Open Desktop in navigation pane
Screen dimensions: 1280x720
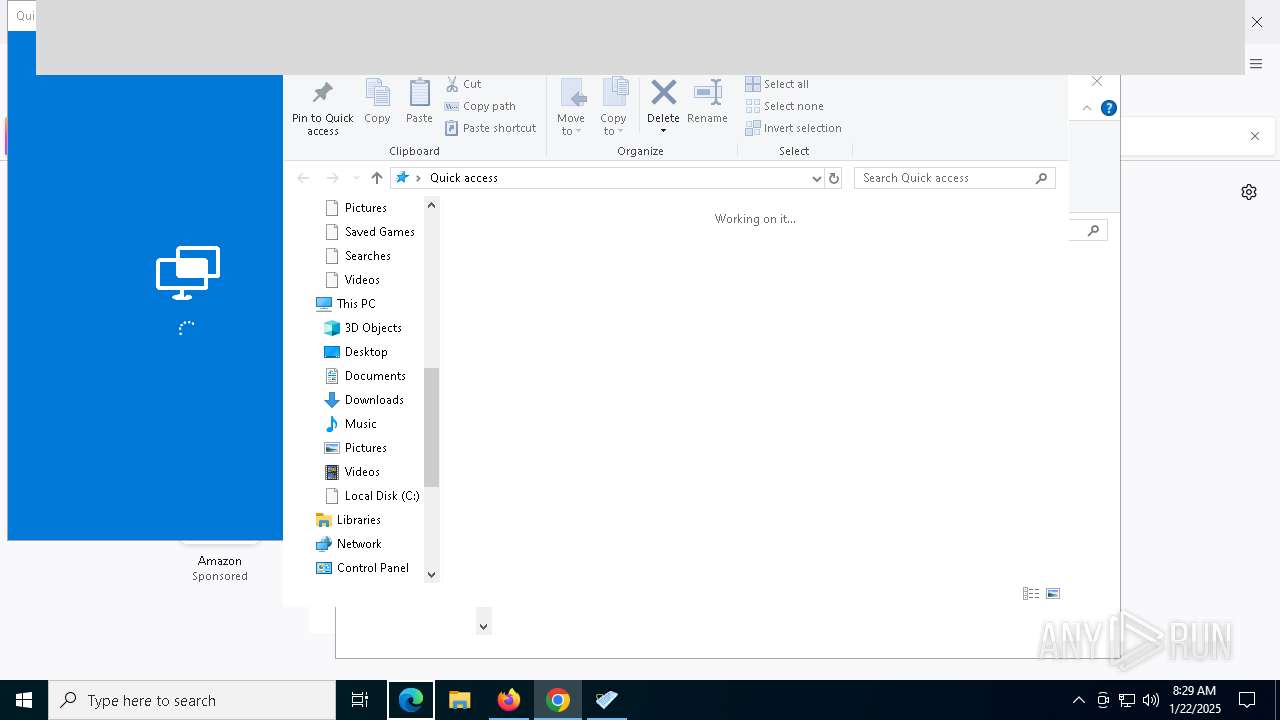point(356,352)
